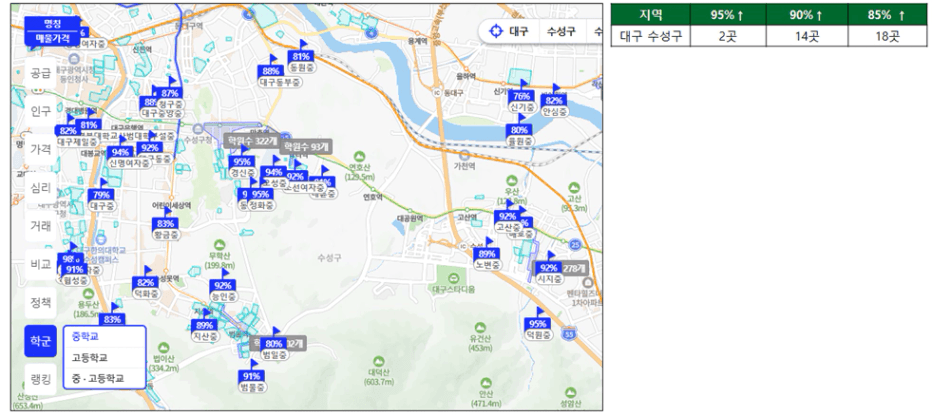Open the 고산중 92% flag marker
This screenshot has width=932, height=417.
point(508,216)
